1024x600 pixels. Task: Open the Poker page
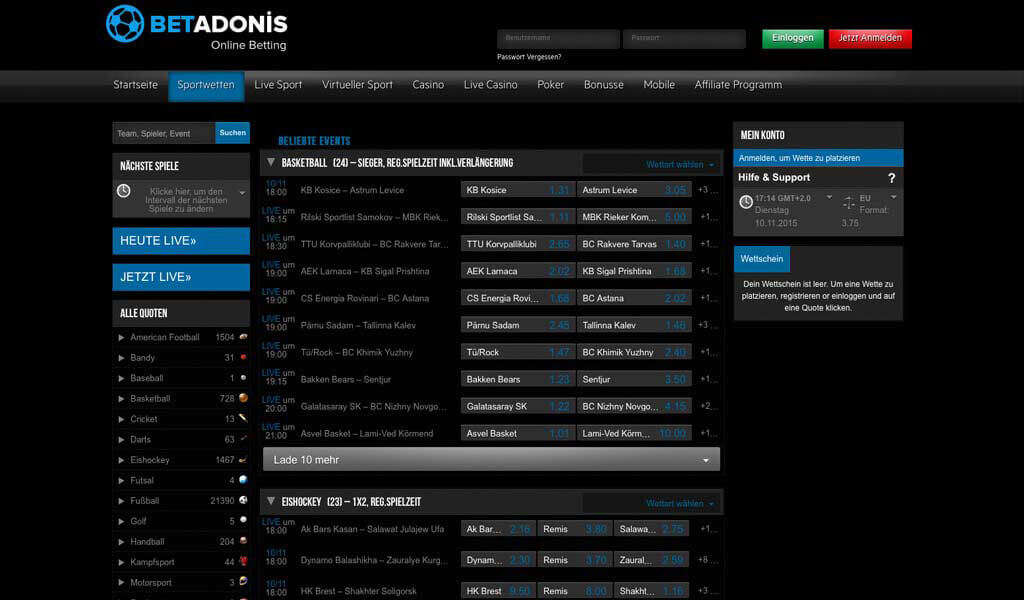[x=551, y=85]
